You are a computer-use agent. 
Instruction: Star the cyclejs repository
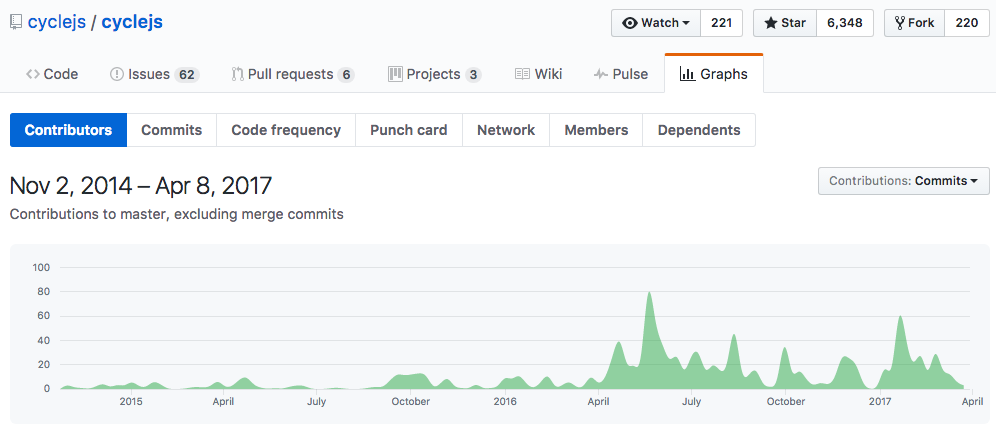coord(785,23)
